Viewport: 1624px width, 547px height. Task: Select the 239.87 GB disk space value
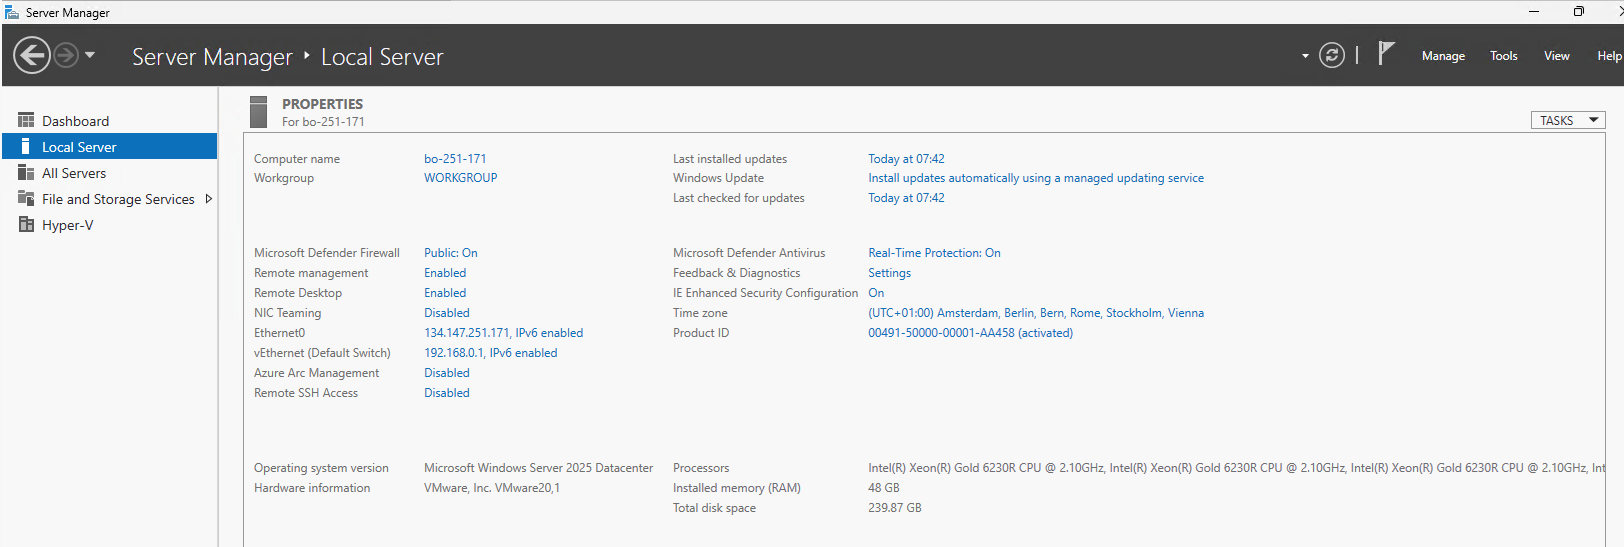pyautogui.click(x=895, y=508)
